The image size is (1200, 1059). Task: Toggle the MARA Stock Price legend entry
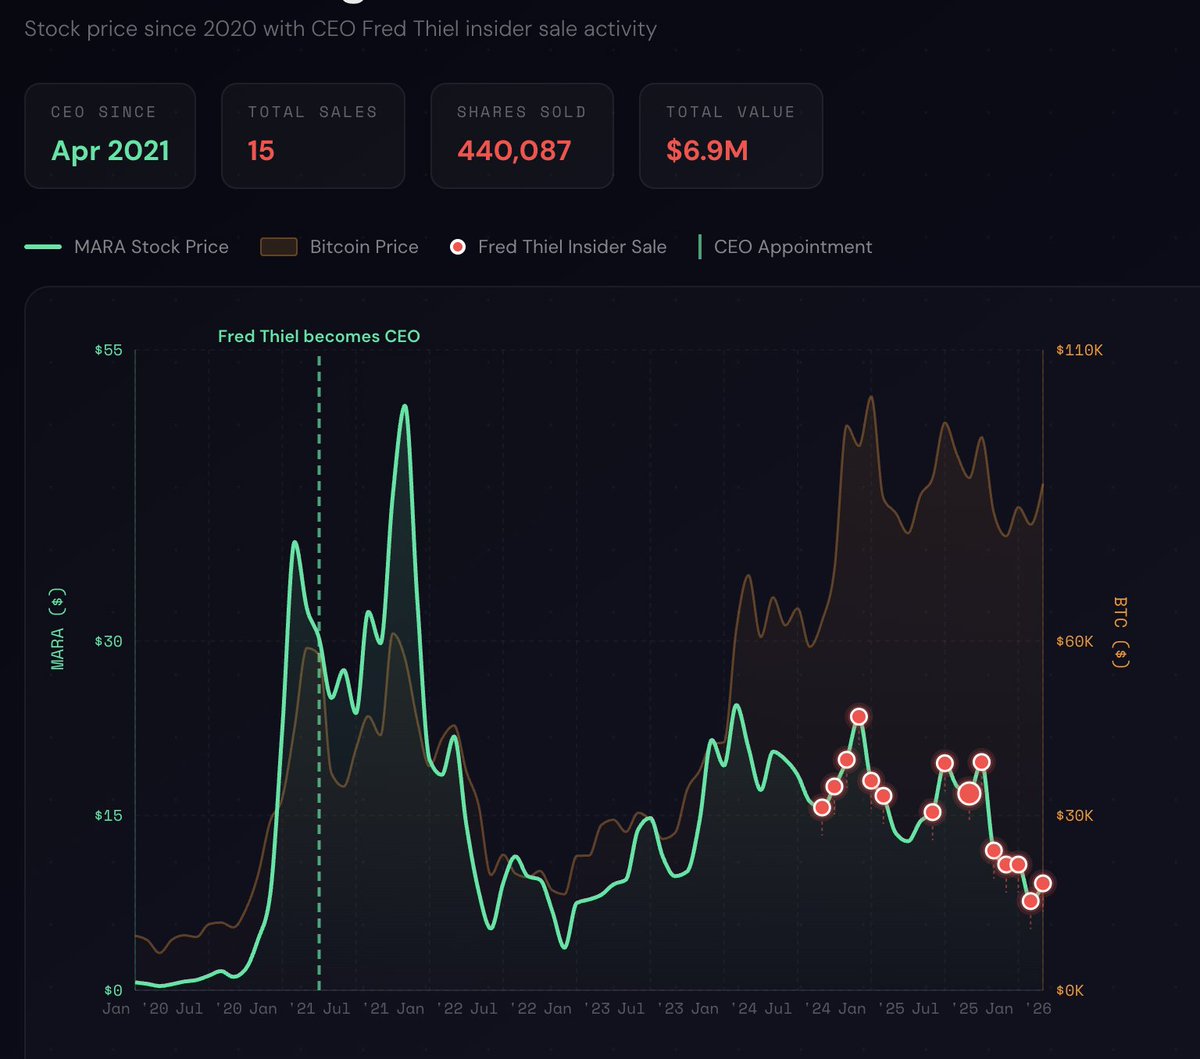click(x=127, y=247)
